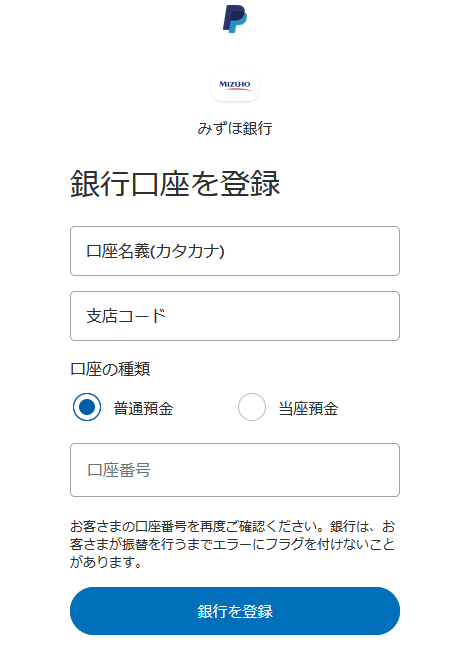Click the account number confirmation notice text
469x661 pixels.
[x=232, y=544]
